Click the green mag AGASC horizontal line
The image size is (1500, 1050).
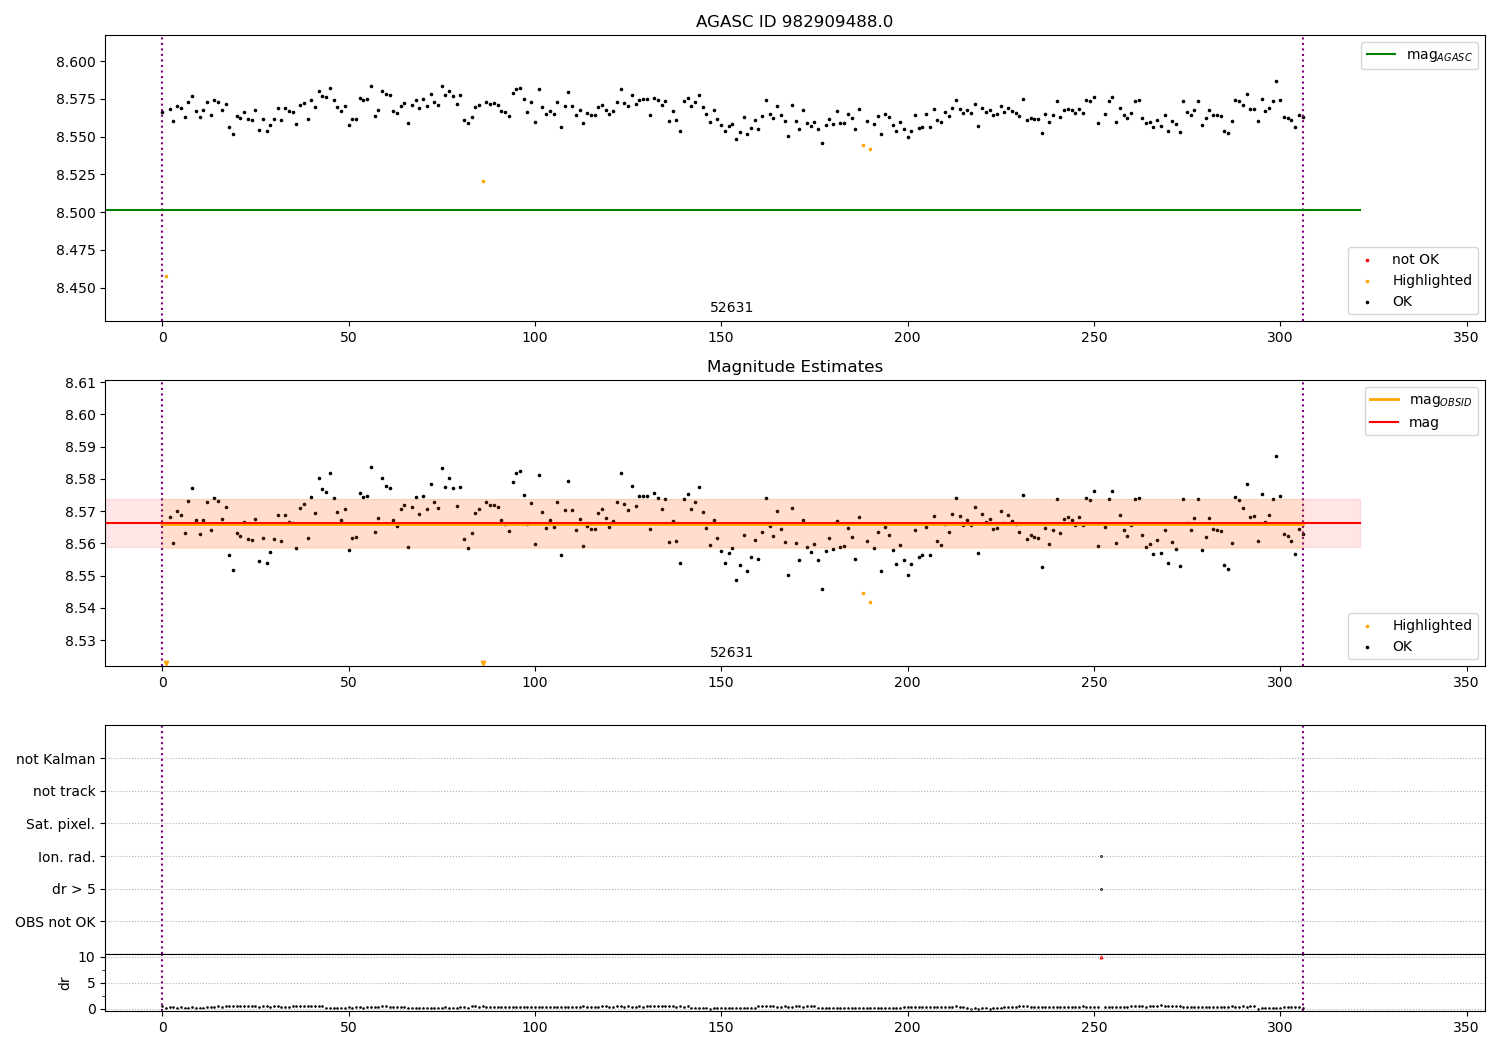coord(733,210)
